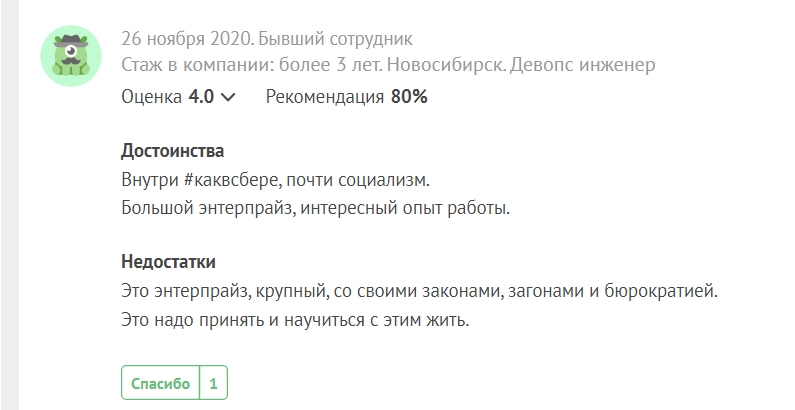Expand the rating chevron next to 4.0
The image size is (795, 410).
point(228,98)
